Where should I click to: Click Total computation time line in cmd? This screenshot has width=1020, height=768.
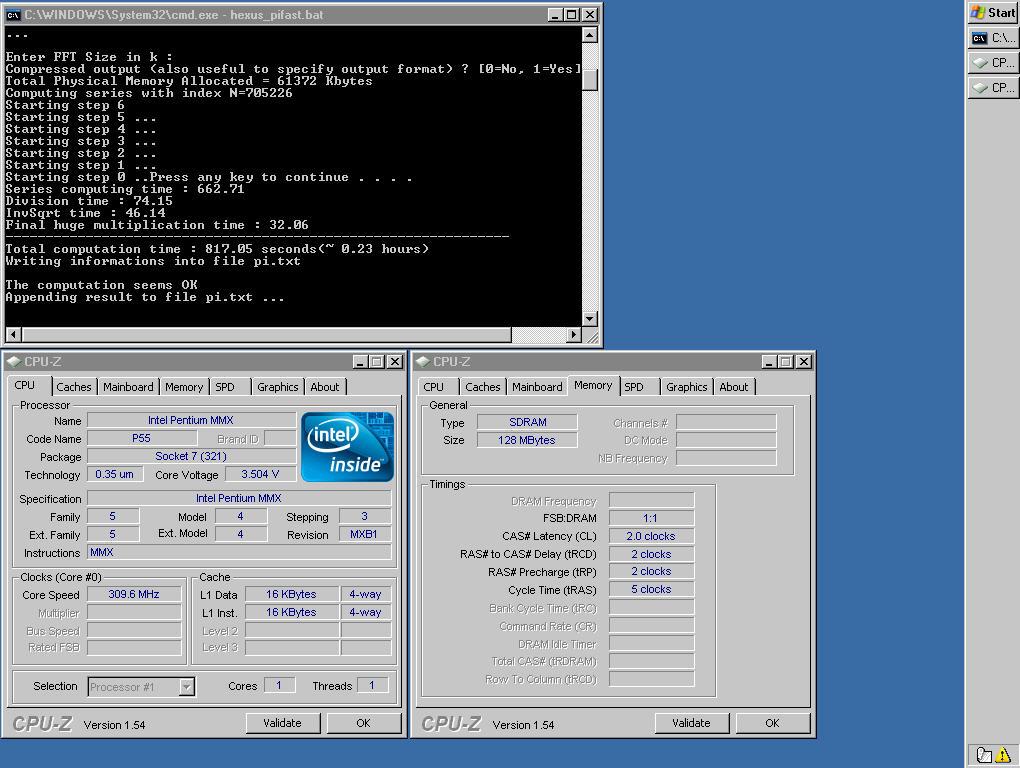pos(217,249)
